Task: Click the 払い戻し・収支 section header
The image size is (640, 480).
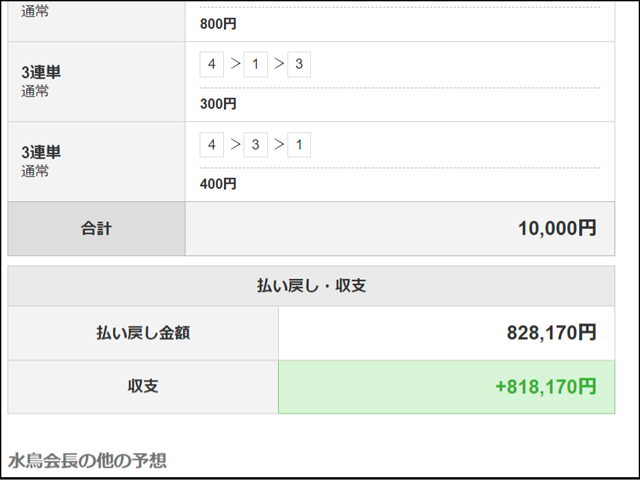Action: [311, 286]
